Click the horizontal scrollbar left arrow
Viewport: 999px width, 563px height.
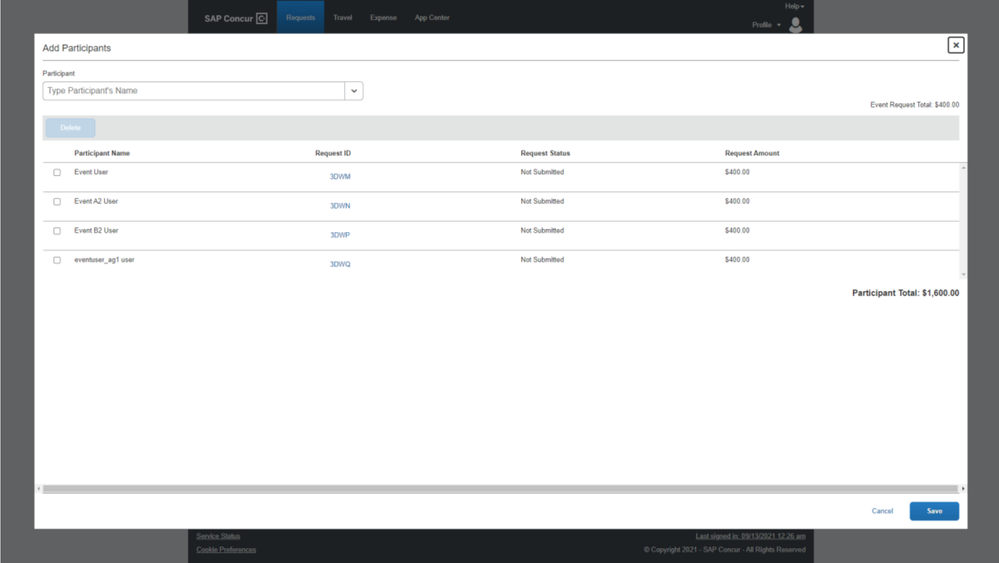click(x=39, y=489)
